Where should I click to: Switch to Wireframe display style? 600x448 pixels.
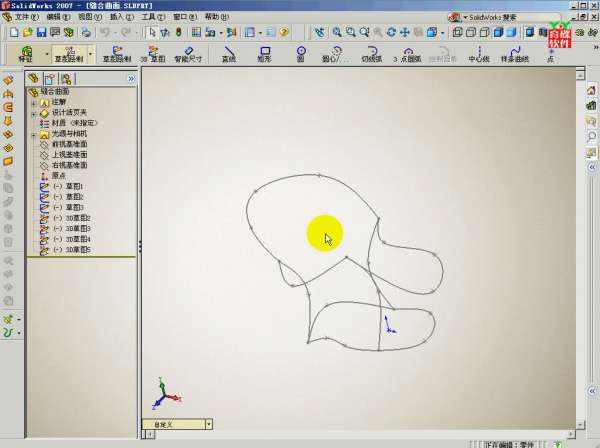pos(457,33)
